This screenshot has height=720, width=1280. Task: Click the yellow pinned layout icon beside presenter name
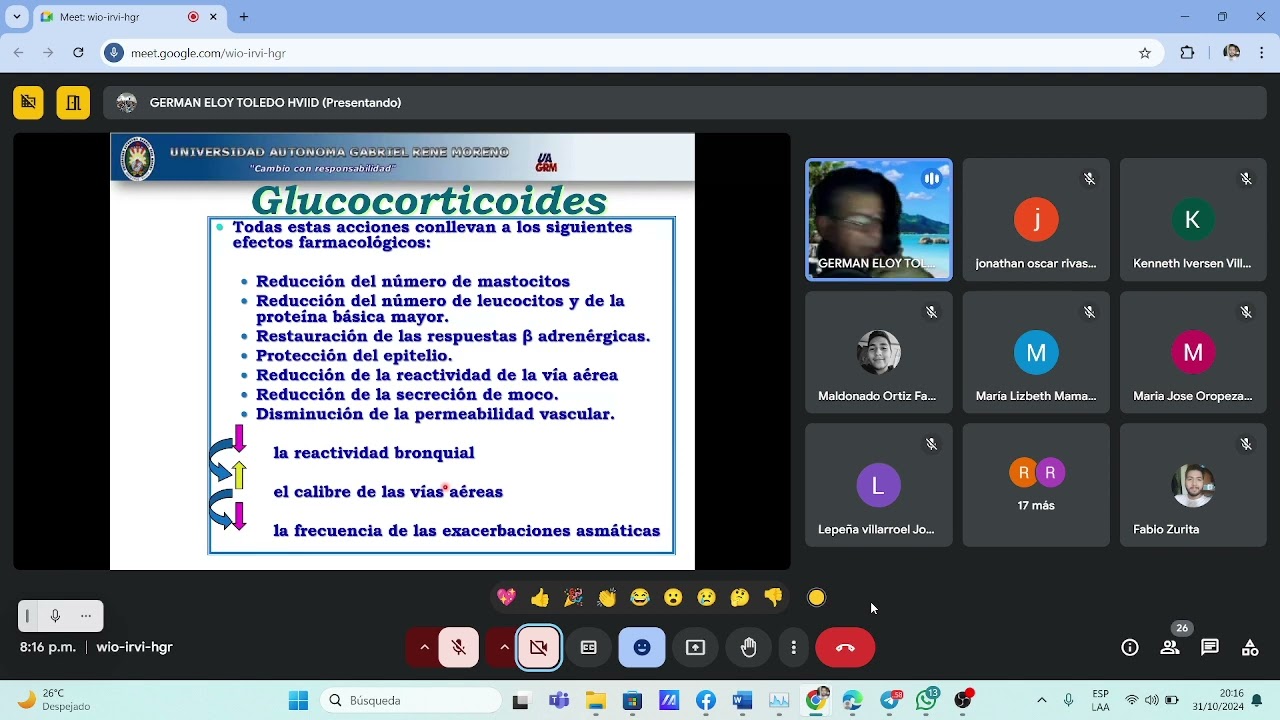click(73, 102)
